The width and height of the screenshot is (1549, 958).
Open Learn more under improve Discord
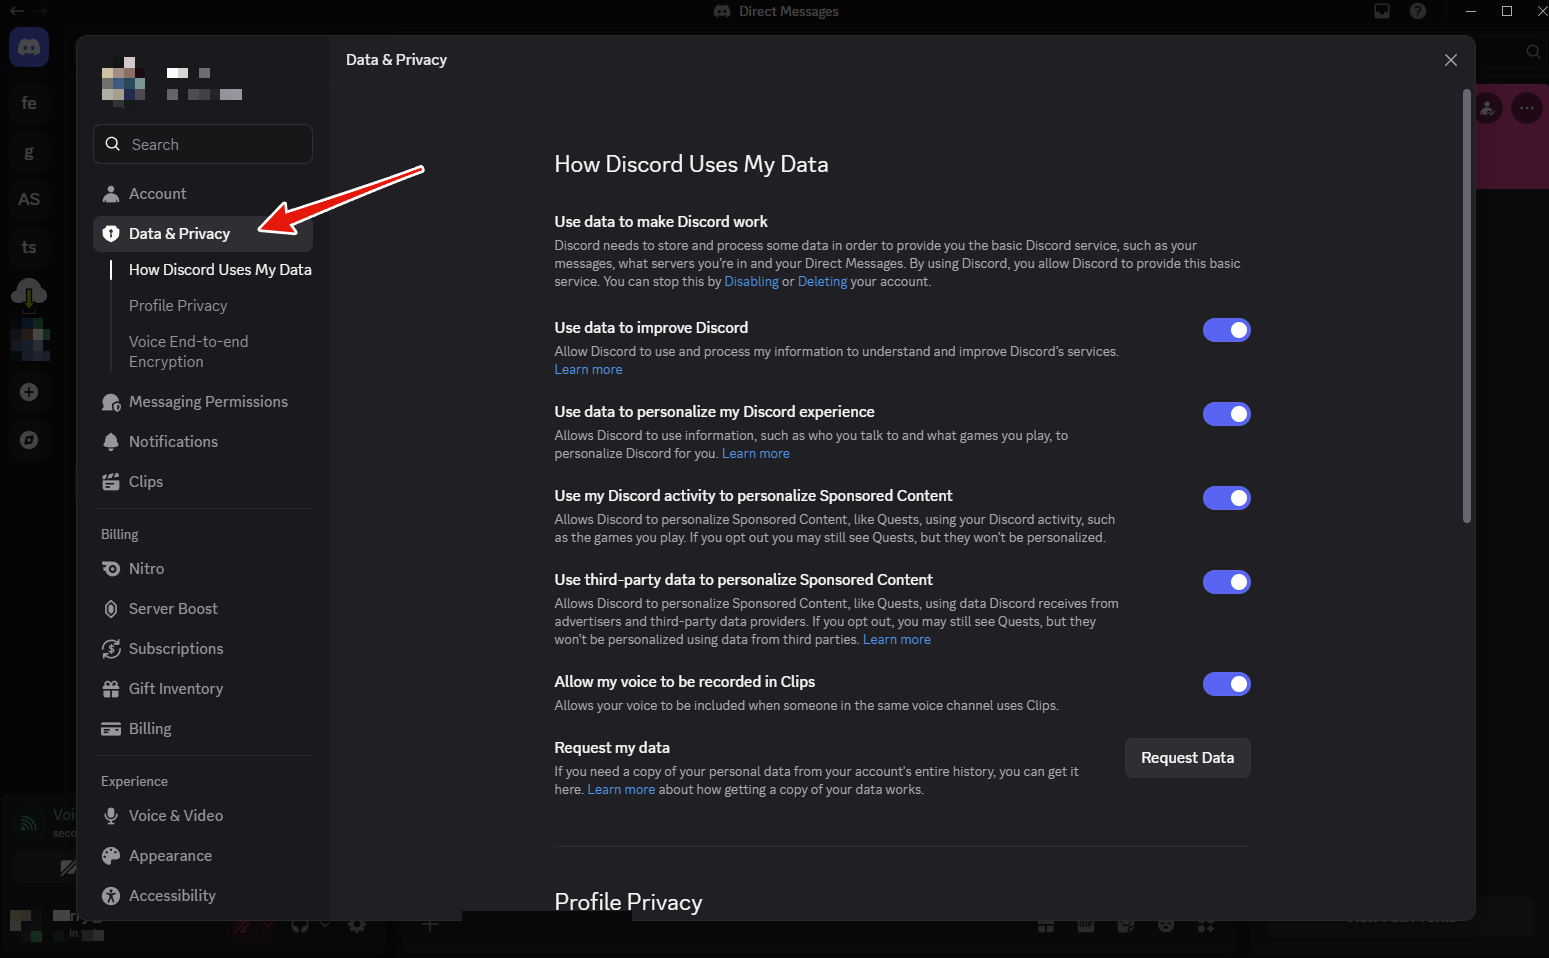pyautogui.click(x=588, y=370)
